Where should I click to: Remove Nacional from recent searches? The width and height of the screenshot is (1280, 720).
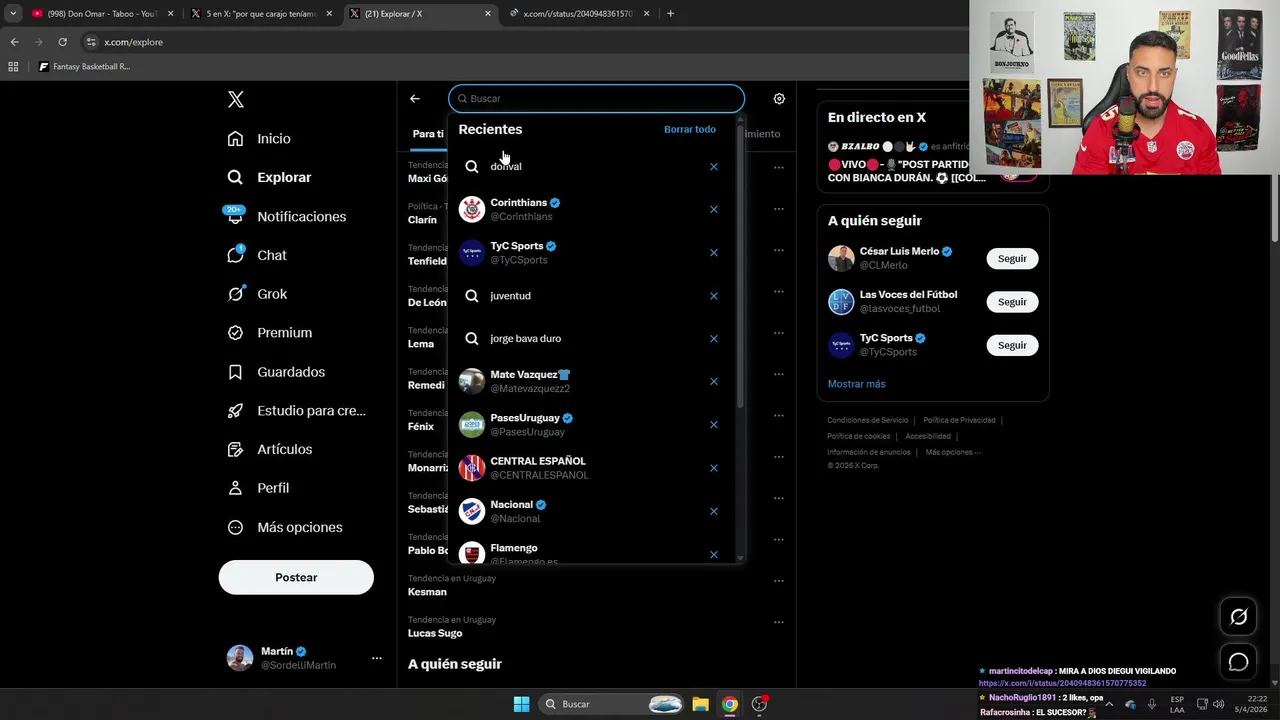point(714,511)
